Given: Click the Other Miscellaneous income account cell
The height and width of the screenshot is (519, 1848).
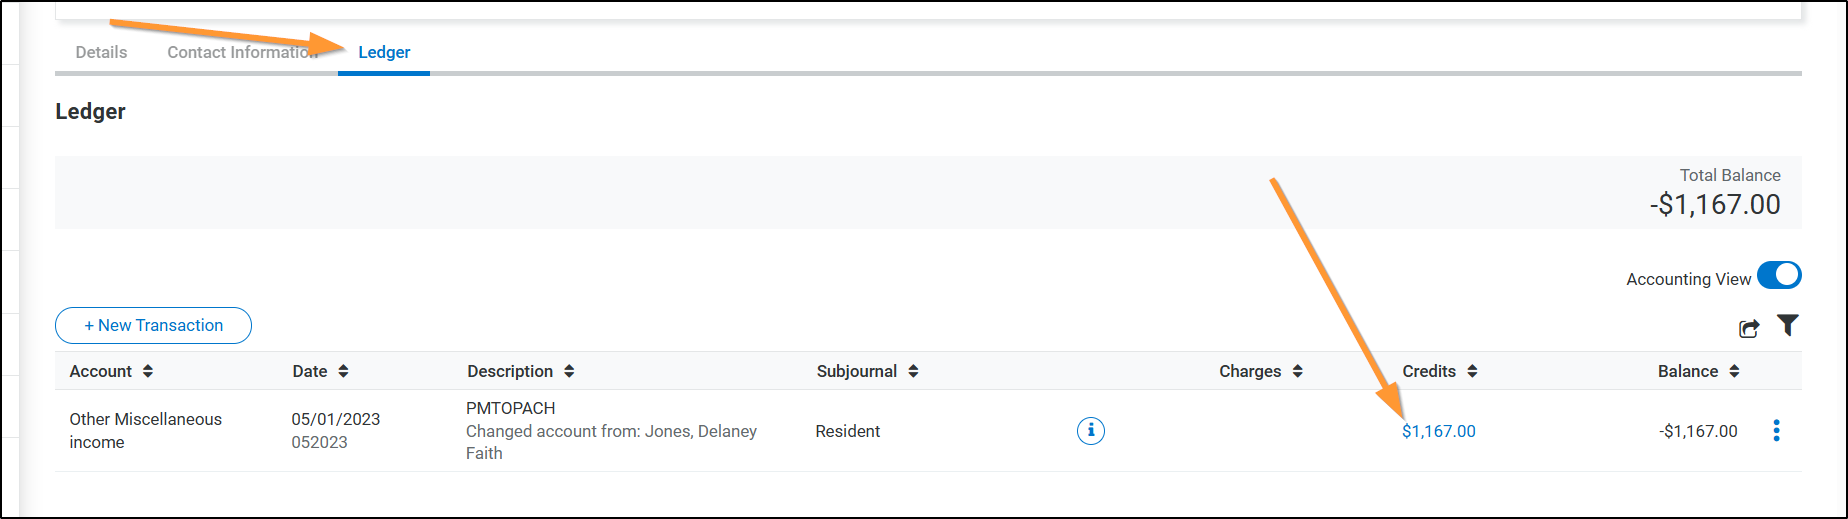Looking at the screenshot, I should click(x=145, y=430).
